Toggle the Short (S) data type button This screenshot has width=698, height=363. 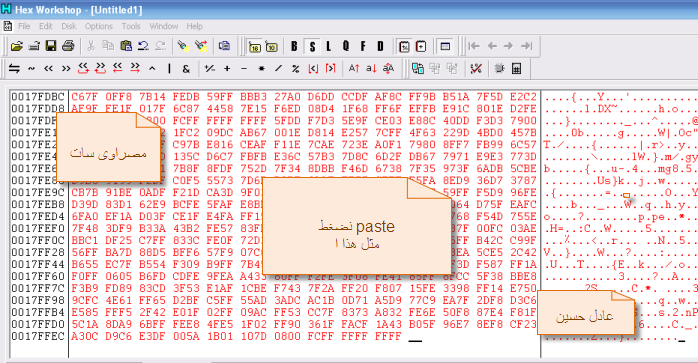[312, 46]
